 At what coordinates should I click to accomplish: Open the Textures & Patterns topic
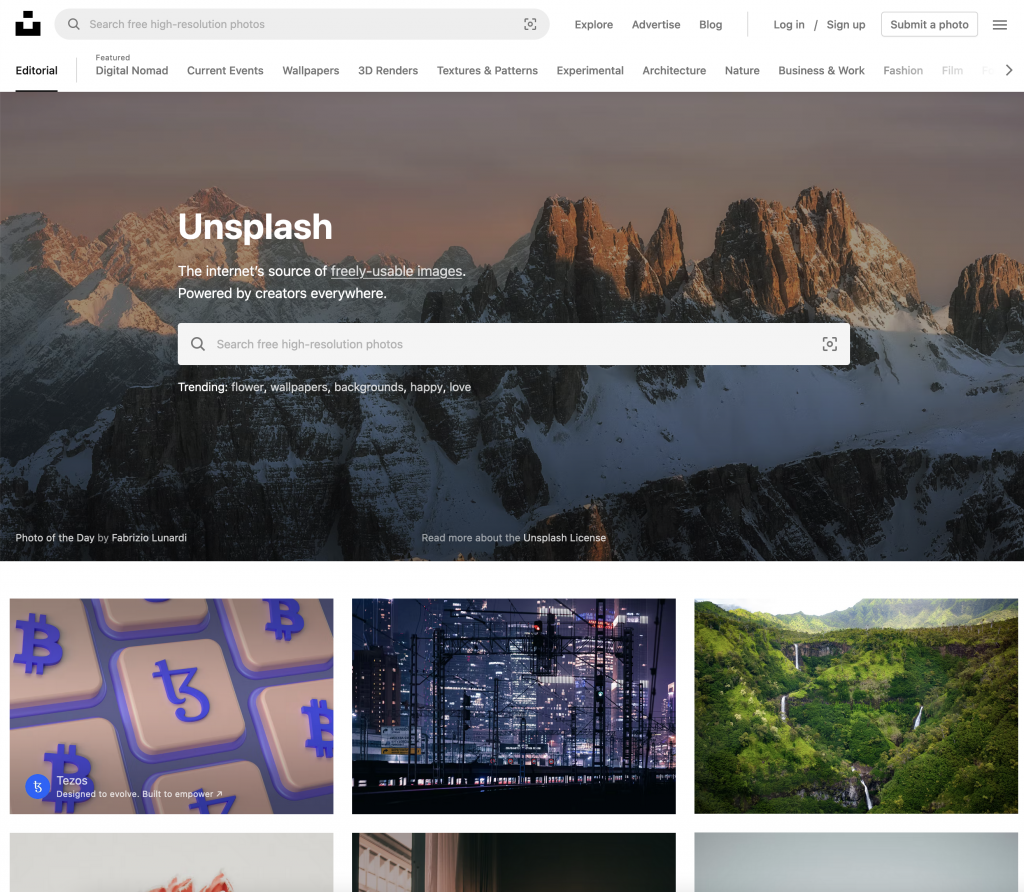click(x=487, y=71)
